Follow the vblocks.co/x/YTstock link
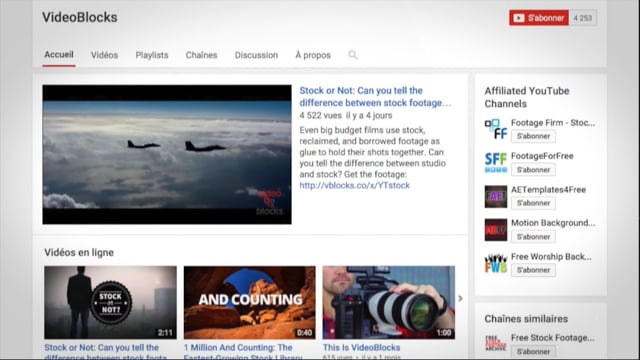640x360 pixels. [354, 185]
